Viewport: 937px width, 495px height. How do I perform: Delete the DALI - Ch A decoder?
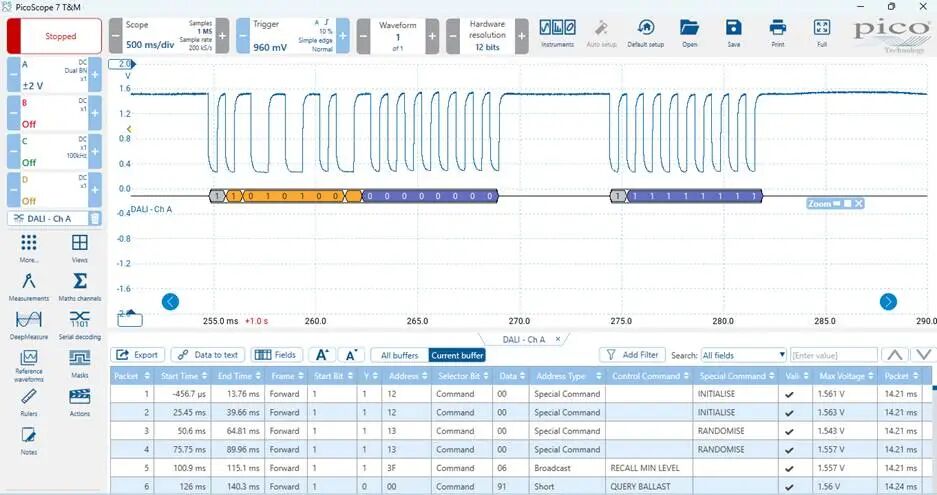(x=94, y=218)
